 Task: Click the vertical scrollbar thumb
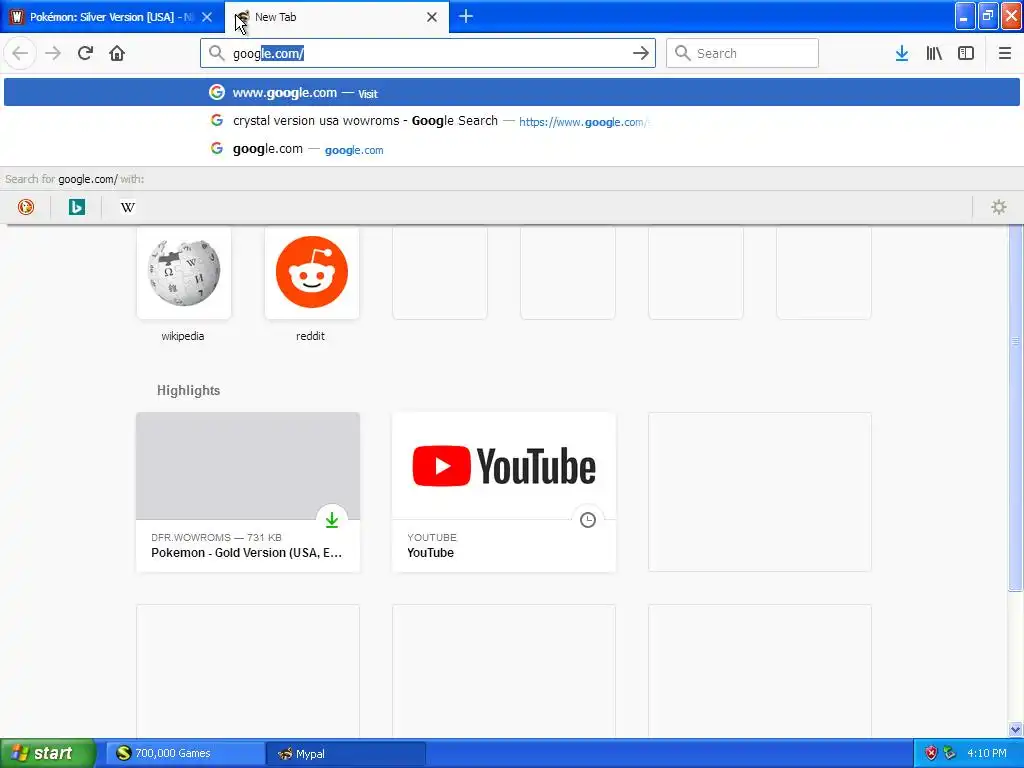[1015, 408]
